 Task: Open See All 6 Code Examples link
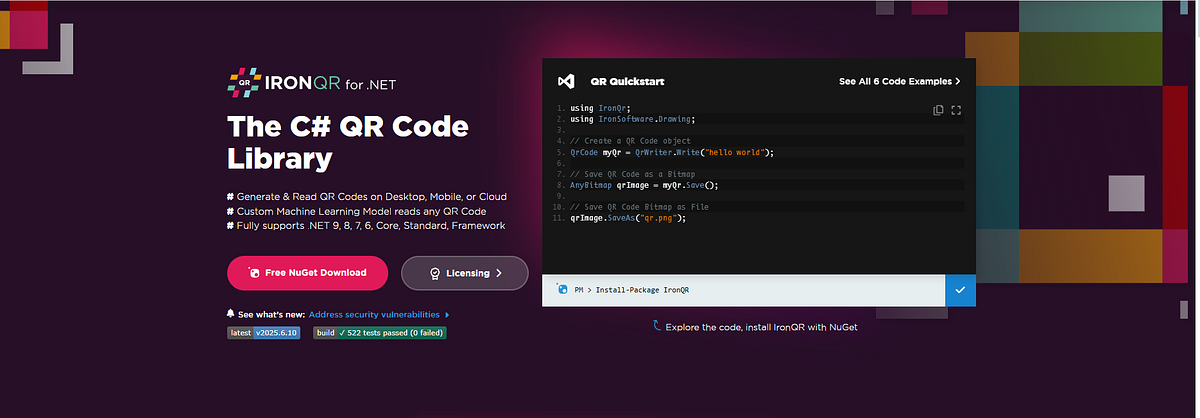[899, 81]
